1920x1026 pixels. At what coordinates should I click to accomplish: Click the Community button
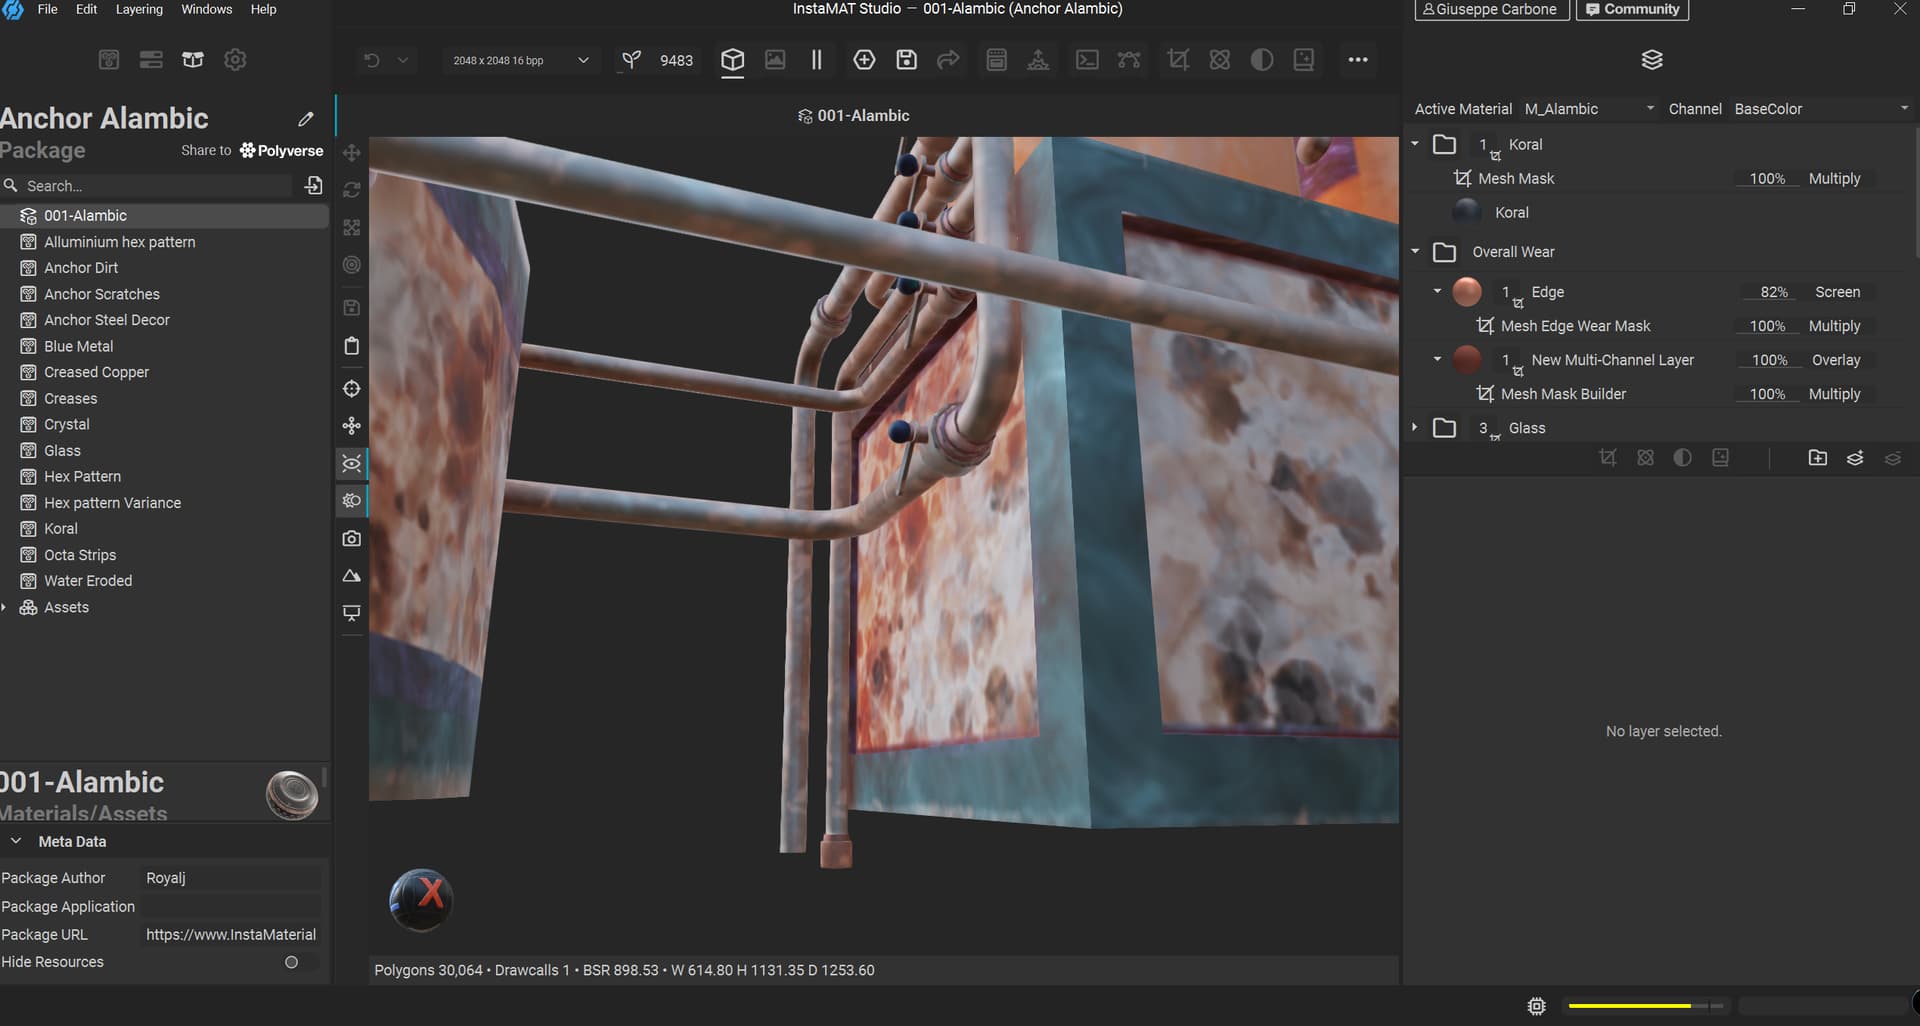(1632, 9)
